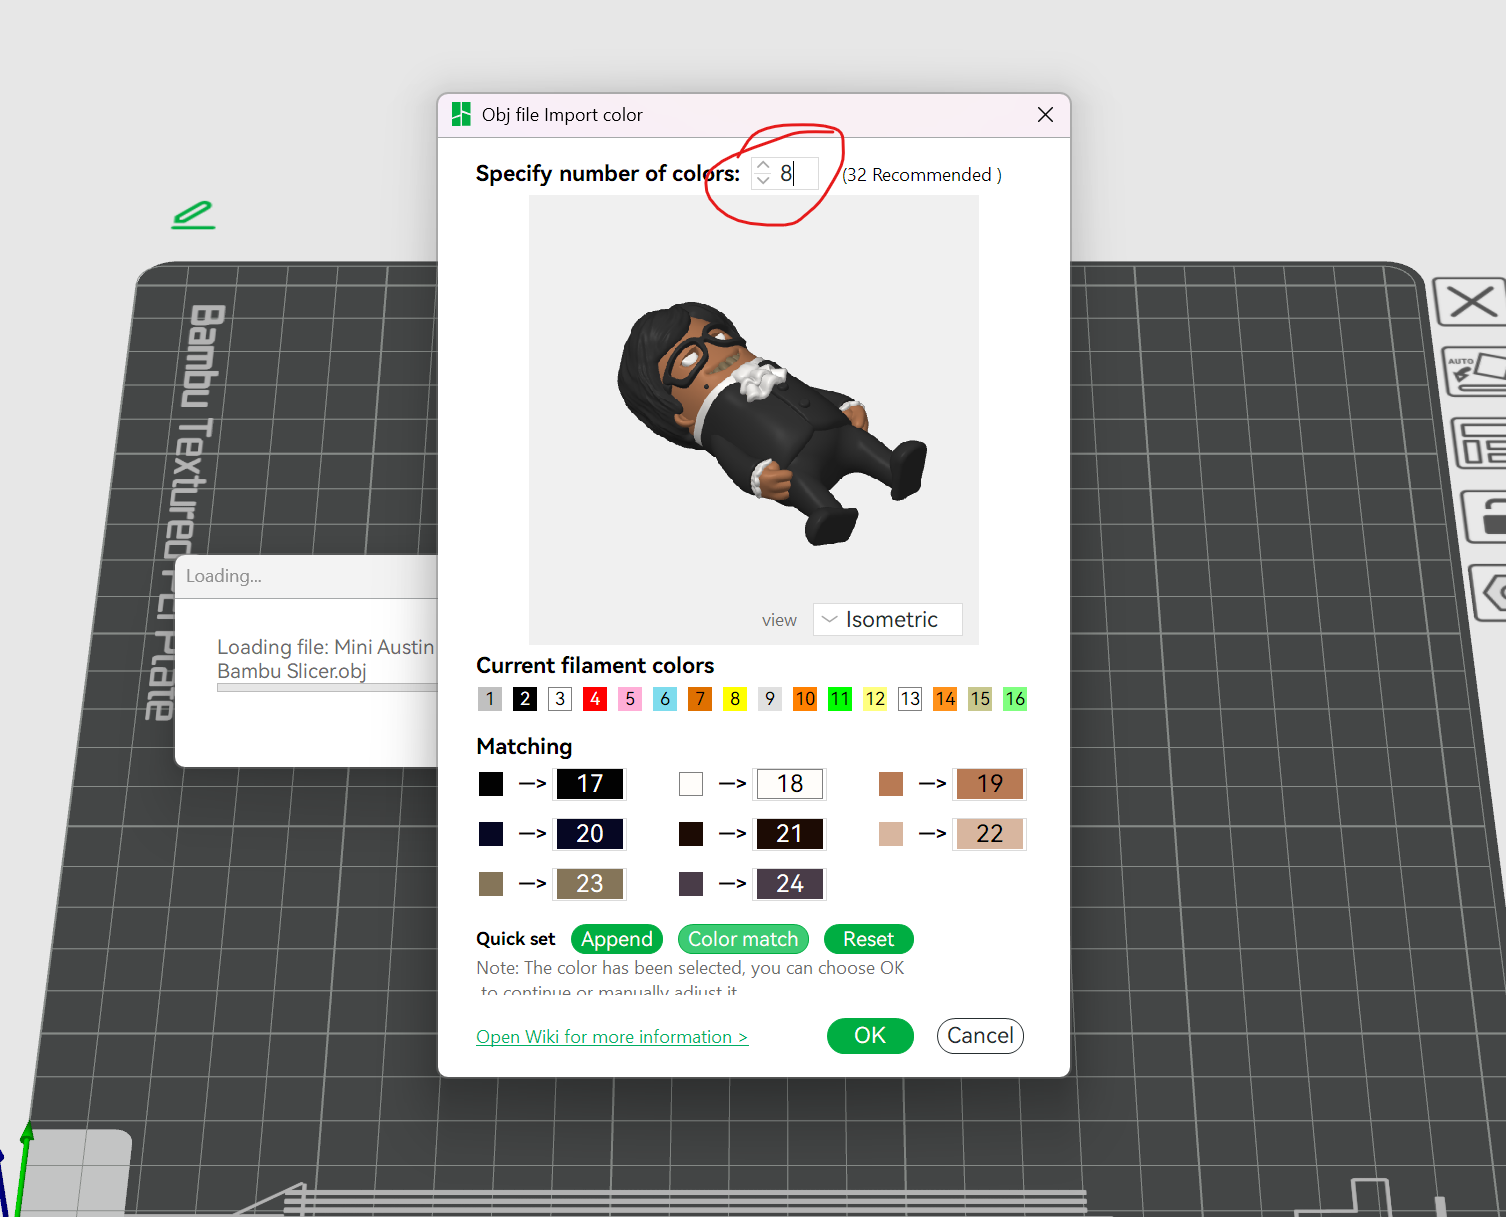Screen dimensions: 1506x1217
Task: Open matching filament 24 dropdown
Action: (x=790, y=884)
